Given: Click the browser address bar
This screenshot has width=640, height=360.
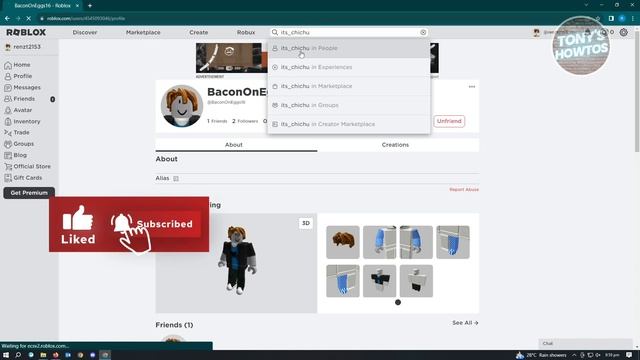Looking at the screenshot, I should 314,18.
